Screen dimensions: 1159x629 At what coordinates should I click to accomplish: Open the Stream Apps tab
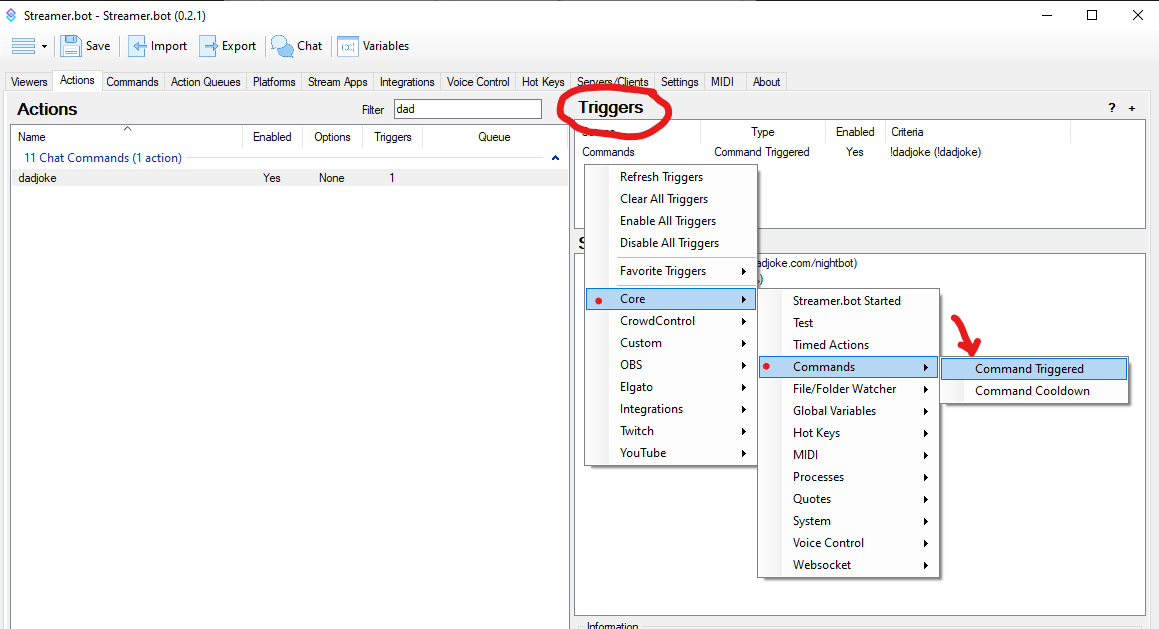pyautogui.click(x=338, y=82)
